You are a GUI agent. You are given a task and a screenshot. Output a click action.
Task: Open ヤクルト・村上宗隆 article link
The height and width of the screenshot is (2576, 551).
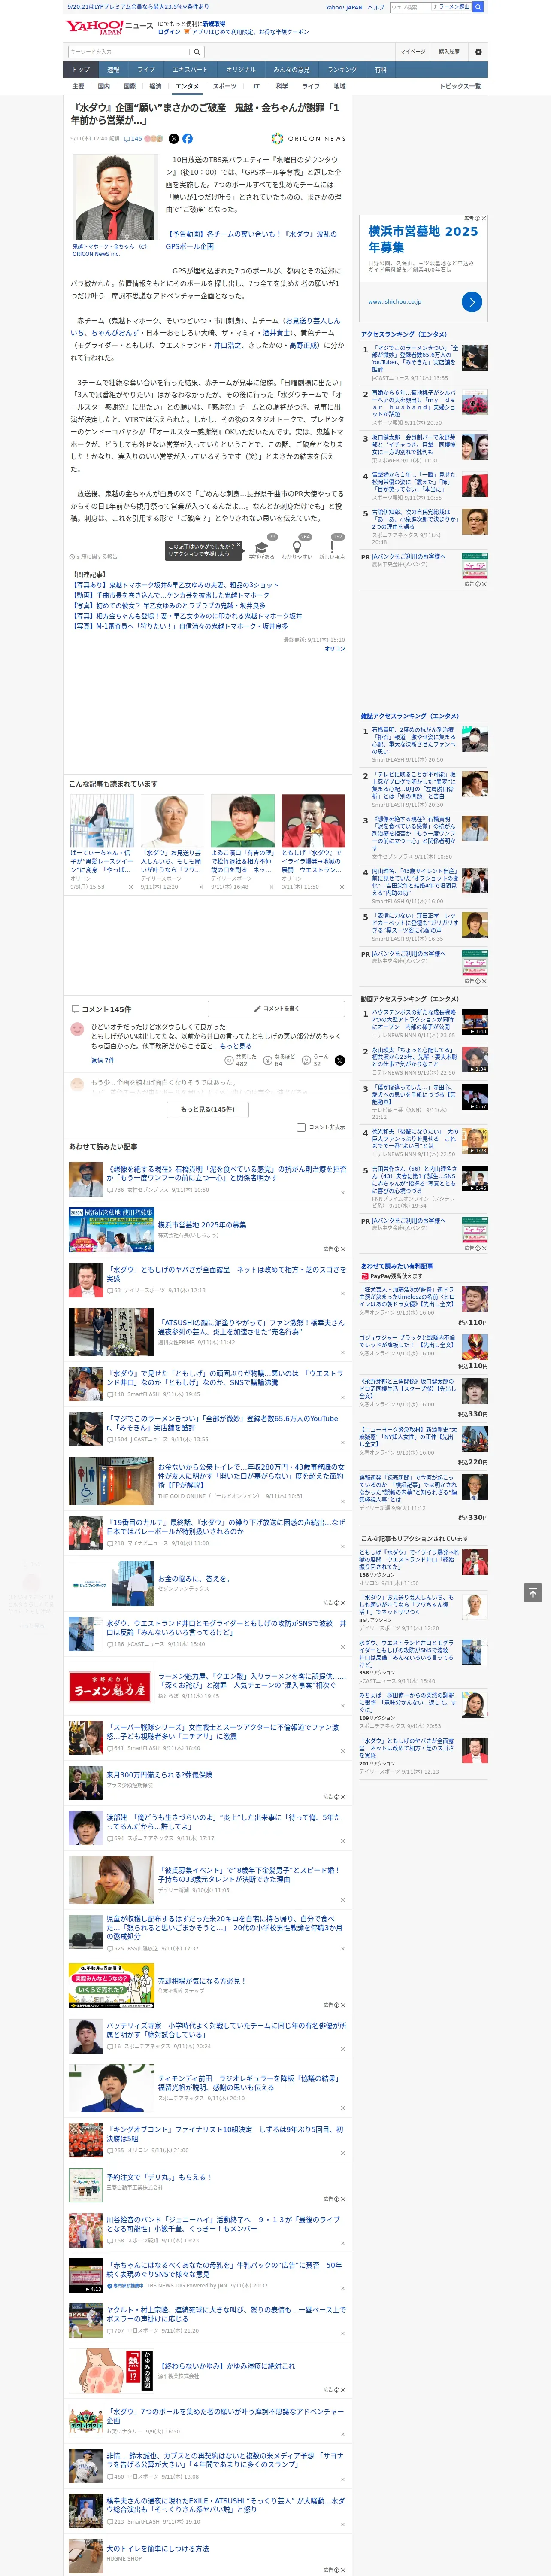(226, 2314)
